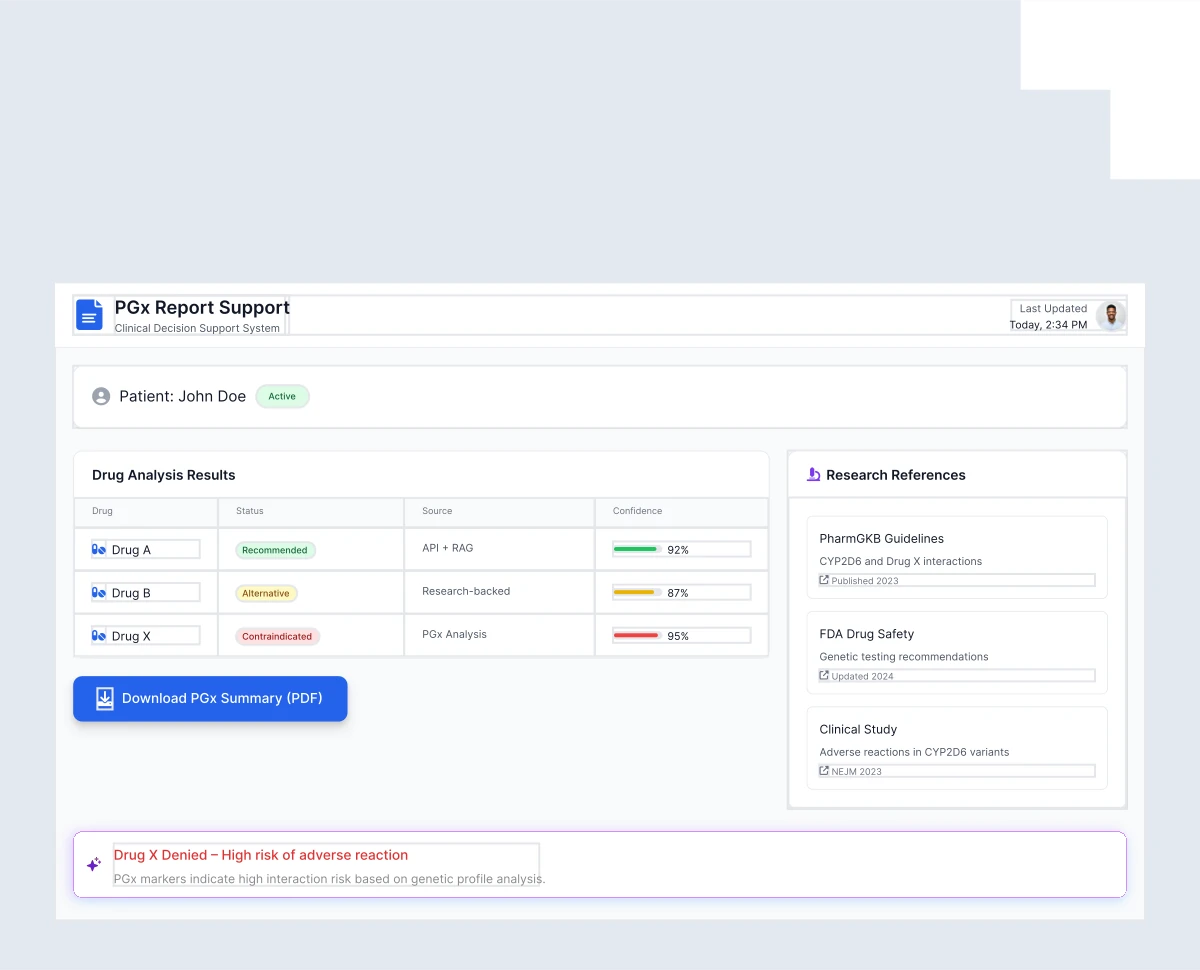The width and height of the screenshot is (1200, 970).
Task: Open external link icon for Updated 2024
Action: click(x=824, y=676)
